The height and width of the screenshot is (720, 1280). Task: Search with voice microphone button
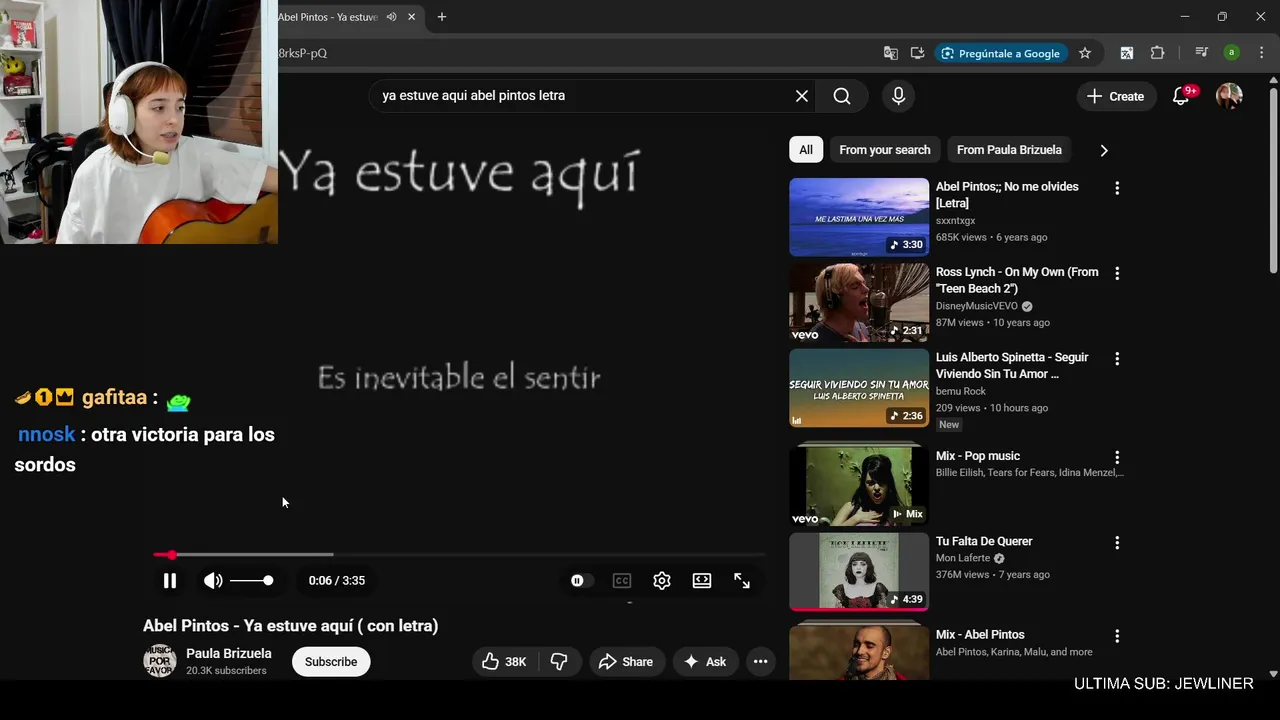click(x=898, y=96)
